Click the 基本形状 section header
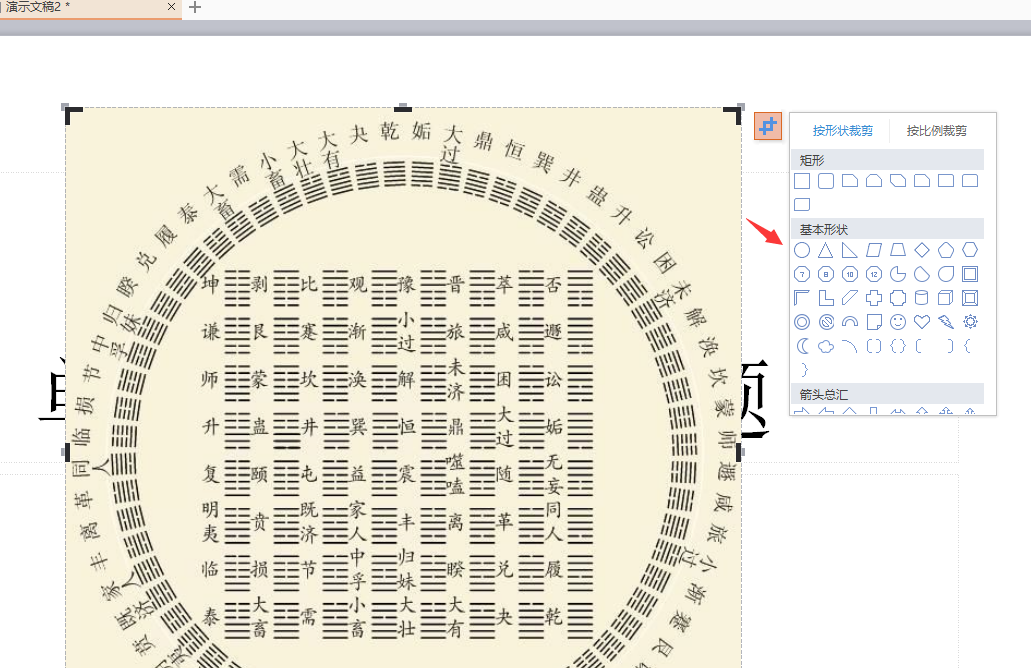The width and height of the screenshot is (1031, 668). click(x=888, y=229)
